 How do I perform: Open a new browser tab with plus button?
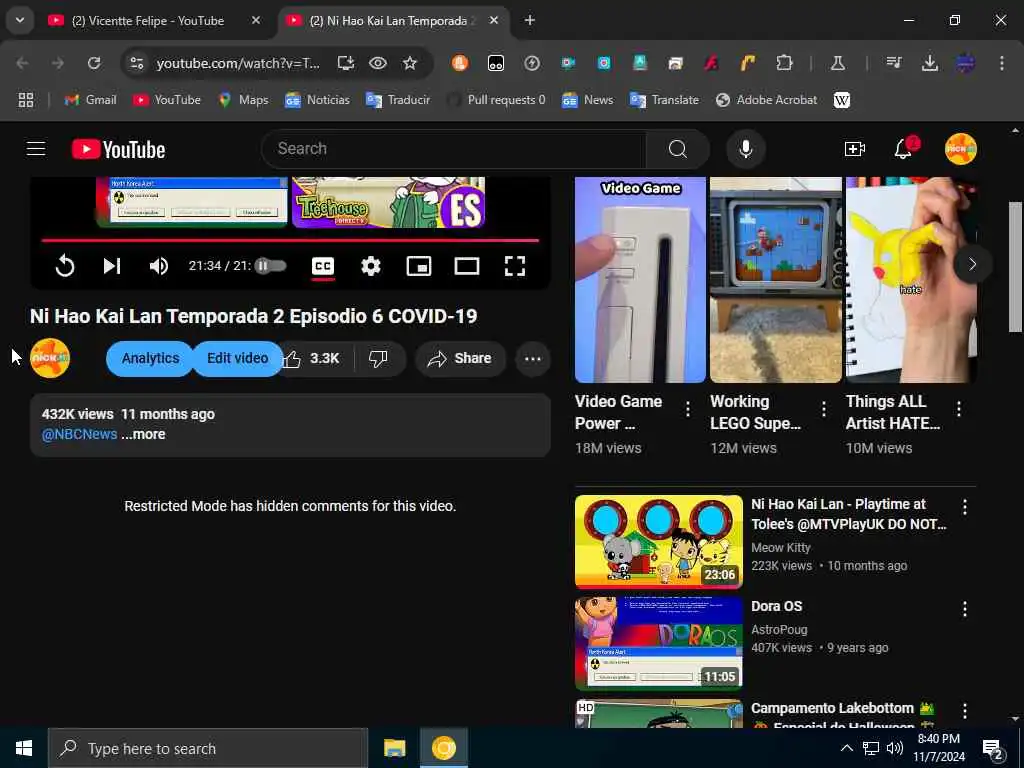(x=530, y=21)
